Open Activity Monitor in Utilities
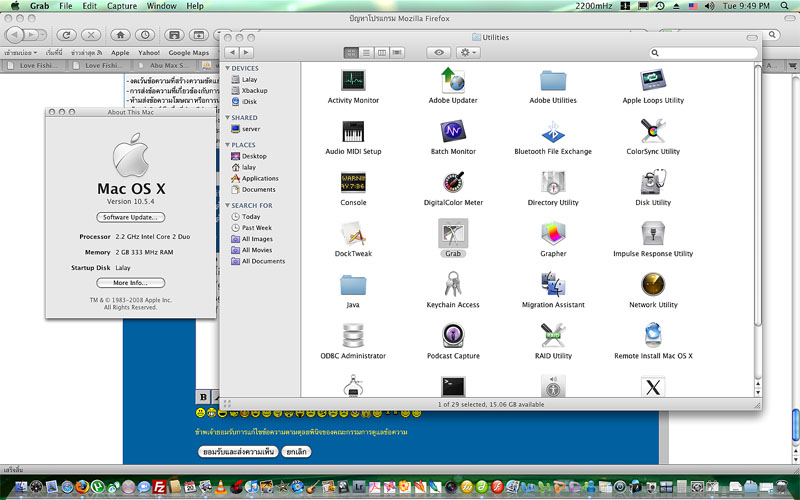The width and height of the screenshot is (800, 500). click(x=353, y=81)
